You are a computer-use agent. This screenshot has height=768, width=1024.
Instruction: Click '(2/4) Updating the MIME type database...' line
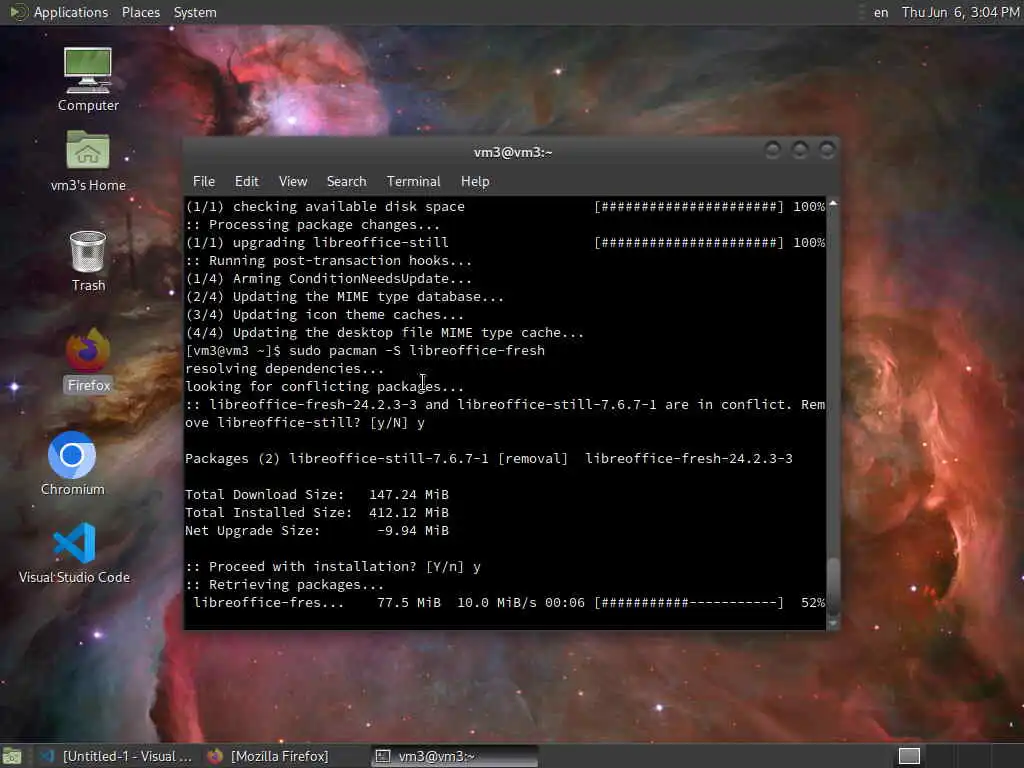(x=345, y=296)
